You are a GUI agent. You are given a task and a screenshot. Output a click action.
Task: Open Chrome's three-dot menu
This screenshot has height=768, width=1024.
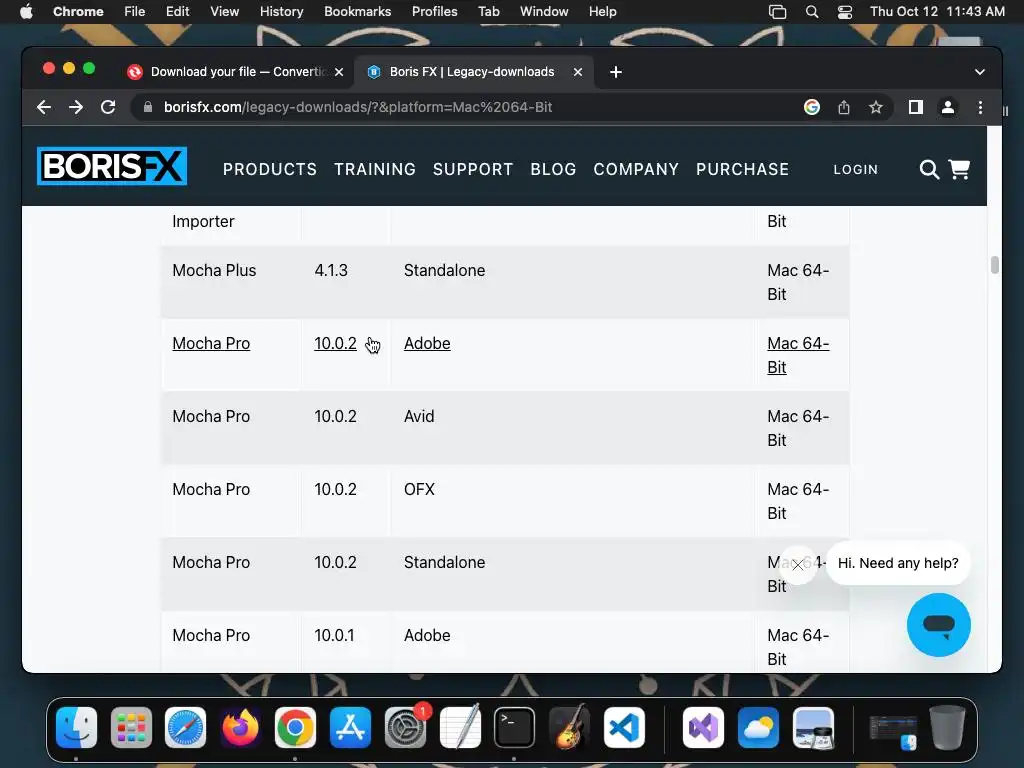click(x=980, y=107)
